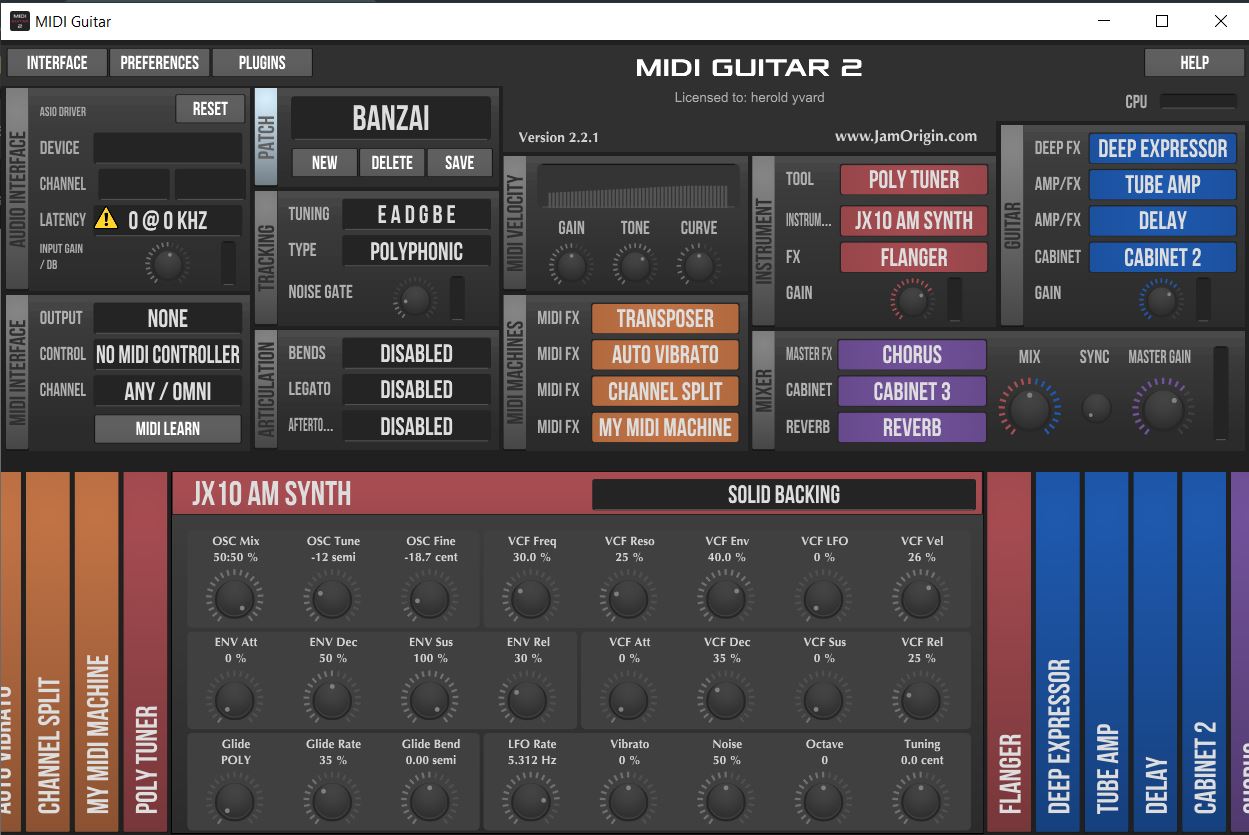Save the BANZAI patch
This screenshot has height=835, width=1249.
coord(459,162)
